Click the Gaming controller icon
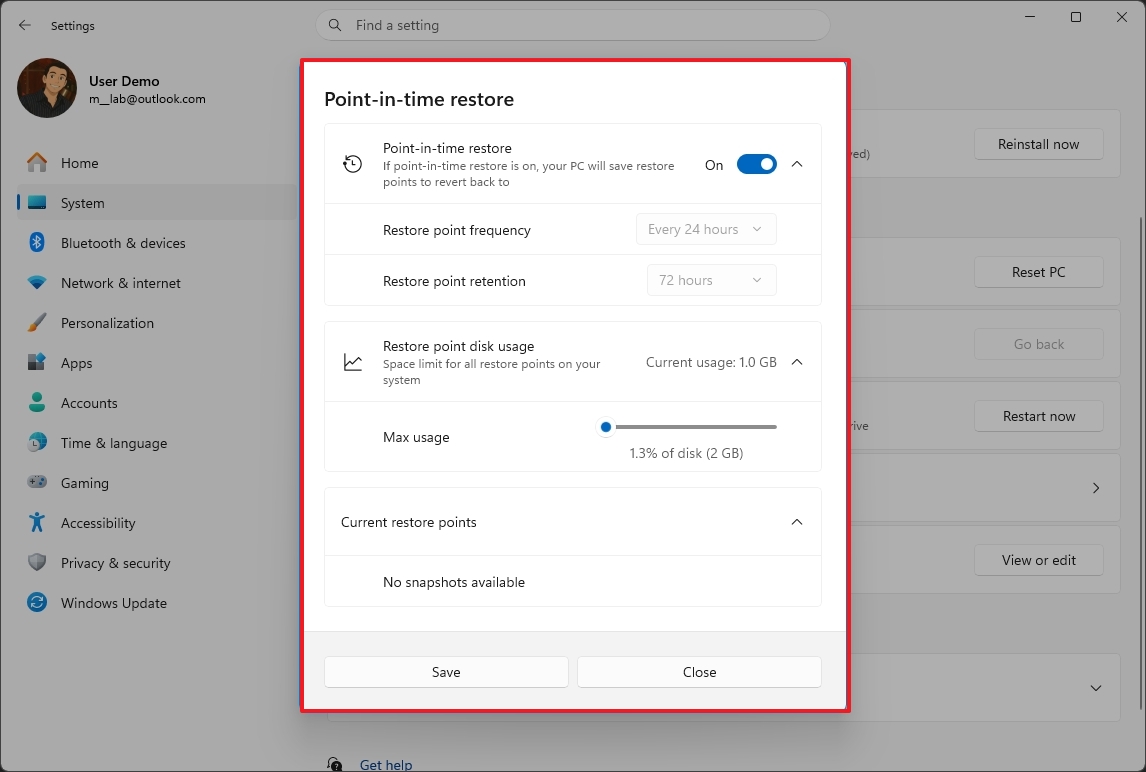1146x772 pixels. click(36, 483)
